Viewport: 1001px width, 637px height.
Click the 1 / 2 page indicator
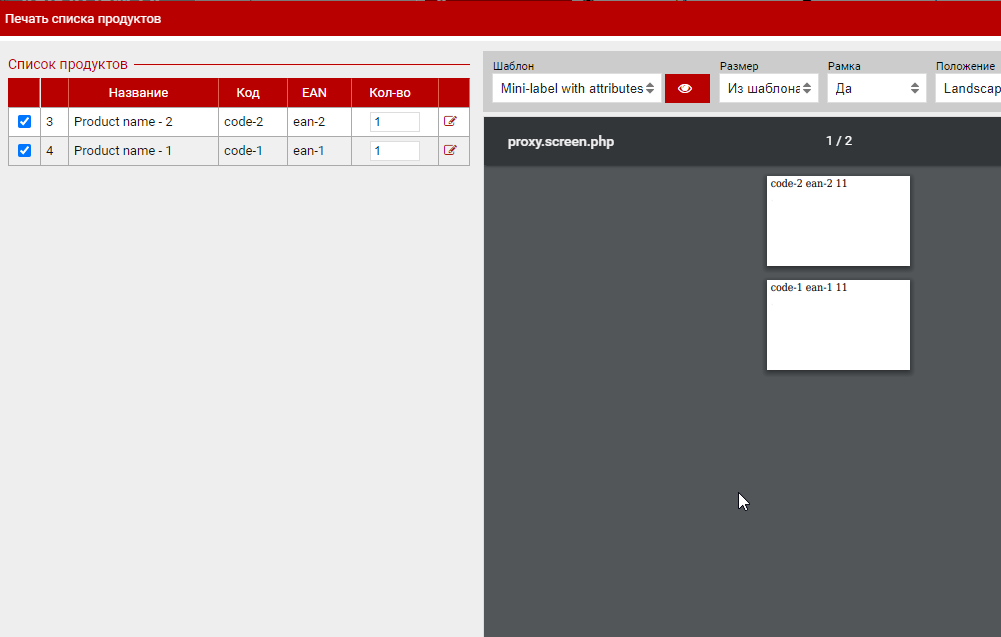pos(838,141)
